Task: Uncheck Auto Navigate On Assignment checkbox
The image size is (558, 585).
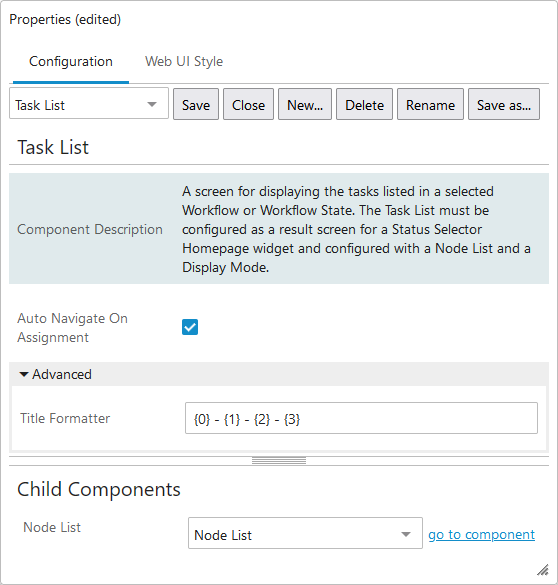Action: tap(190, 327)
